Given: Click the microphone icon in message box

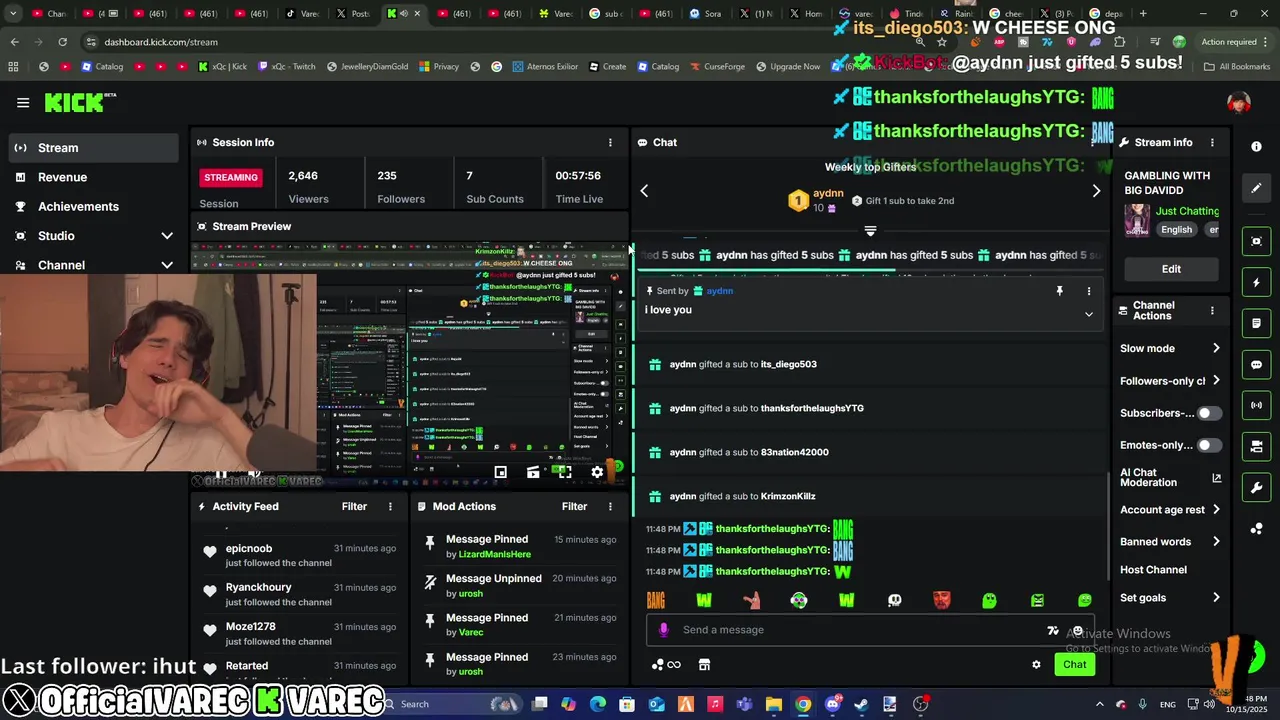Looking at the screenshot, I should pyautogui.click(x=663, y=630).
